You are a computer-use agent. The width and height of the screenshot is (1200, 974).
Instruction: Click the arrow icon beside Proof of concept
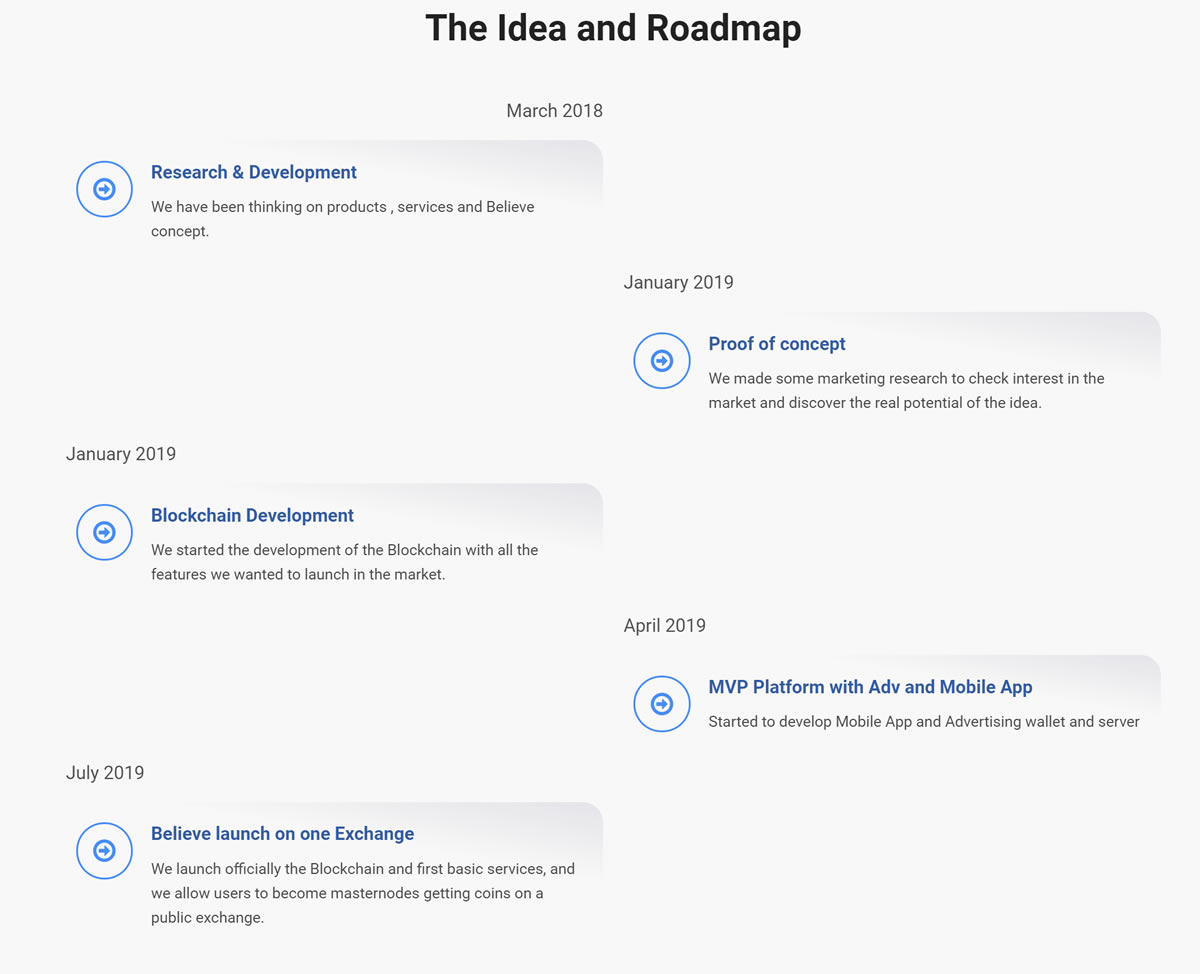[662, 361]
